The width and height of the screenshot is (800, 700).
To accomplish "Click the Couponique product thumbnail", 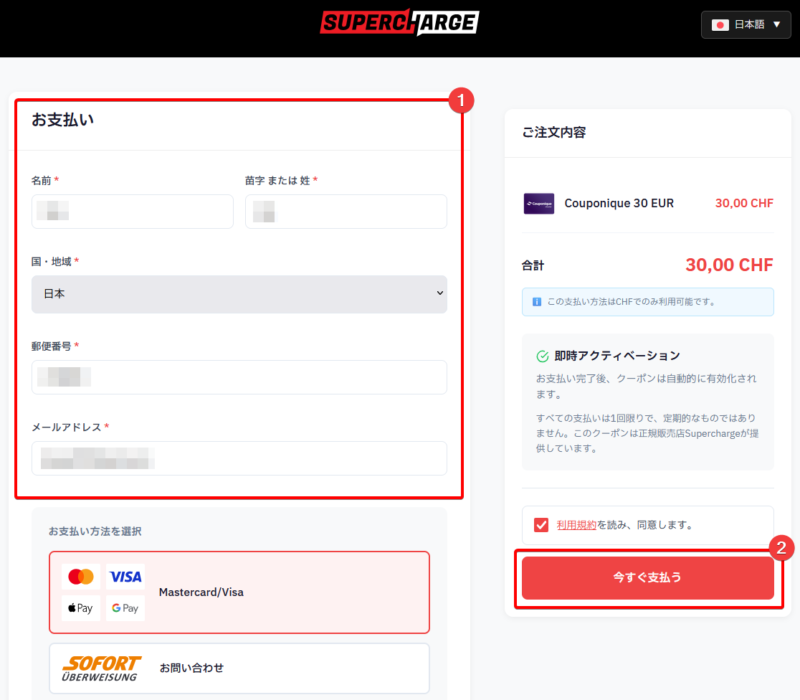I will [x=538, y=203].
